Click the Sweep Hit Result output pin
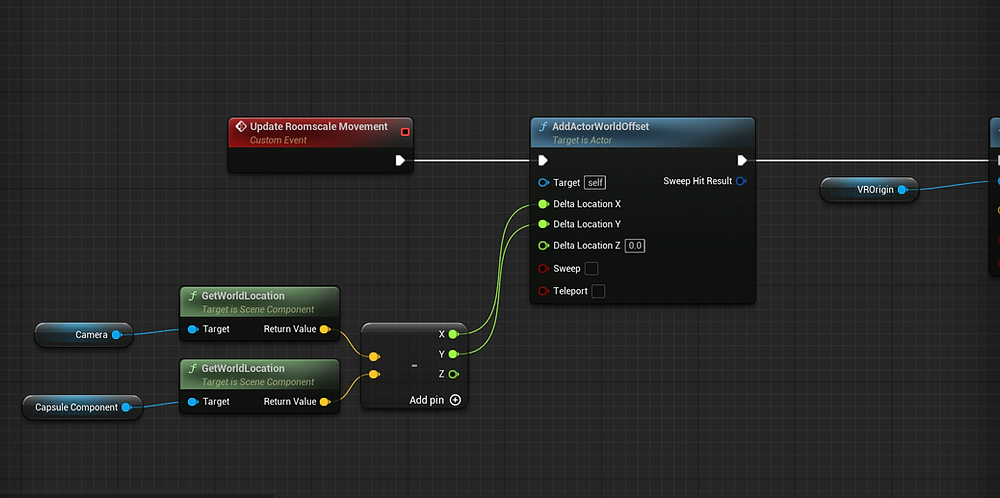The width and height of the screenshot is (1000, 498). click(740, 181)
